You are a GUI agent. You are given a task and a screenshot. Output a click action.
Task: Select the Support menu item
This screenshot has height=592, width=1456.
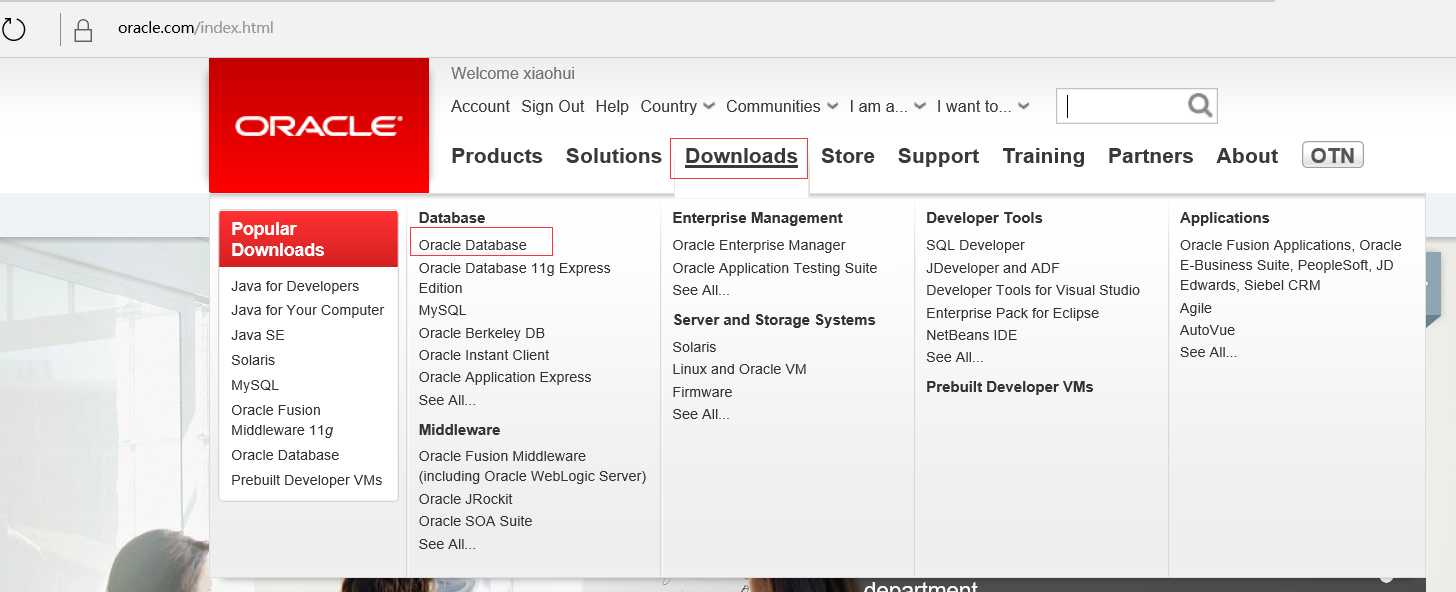938,156
